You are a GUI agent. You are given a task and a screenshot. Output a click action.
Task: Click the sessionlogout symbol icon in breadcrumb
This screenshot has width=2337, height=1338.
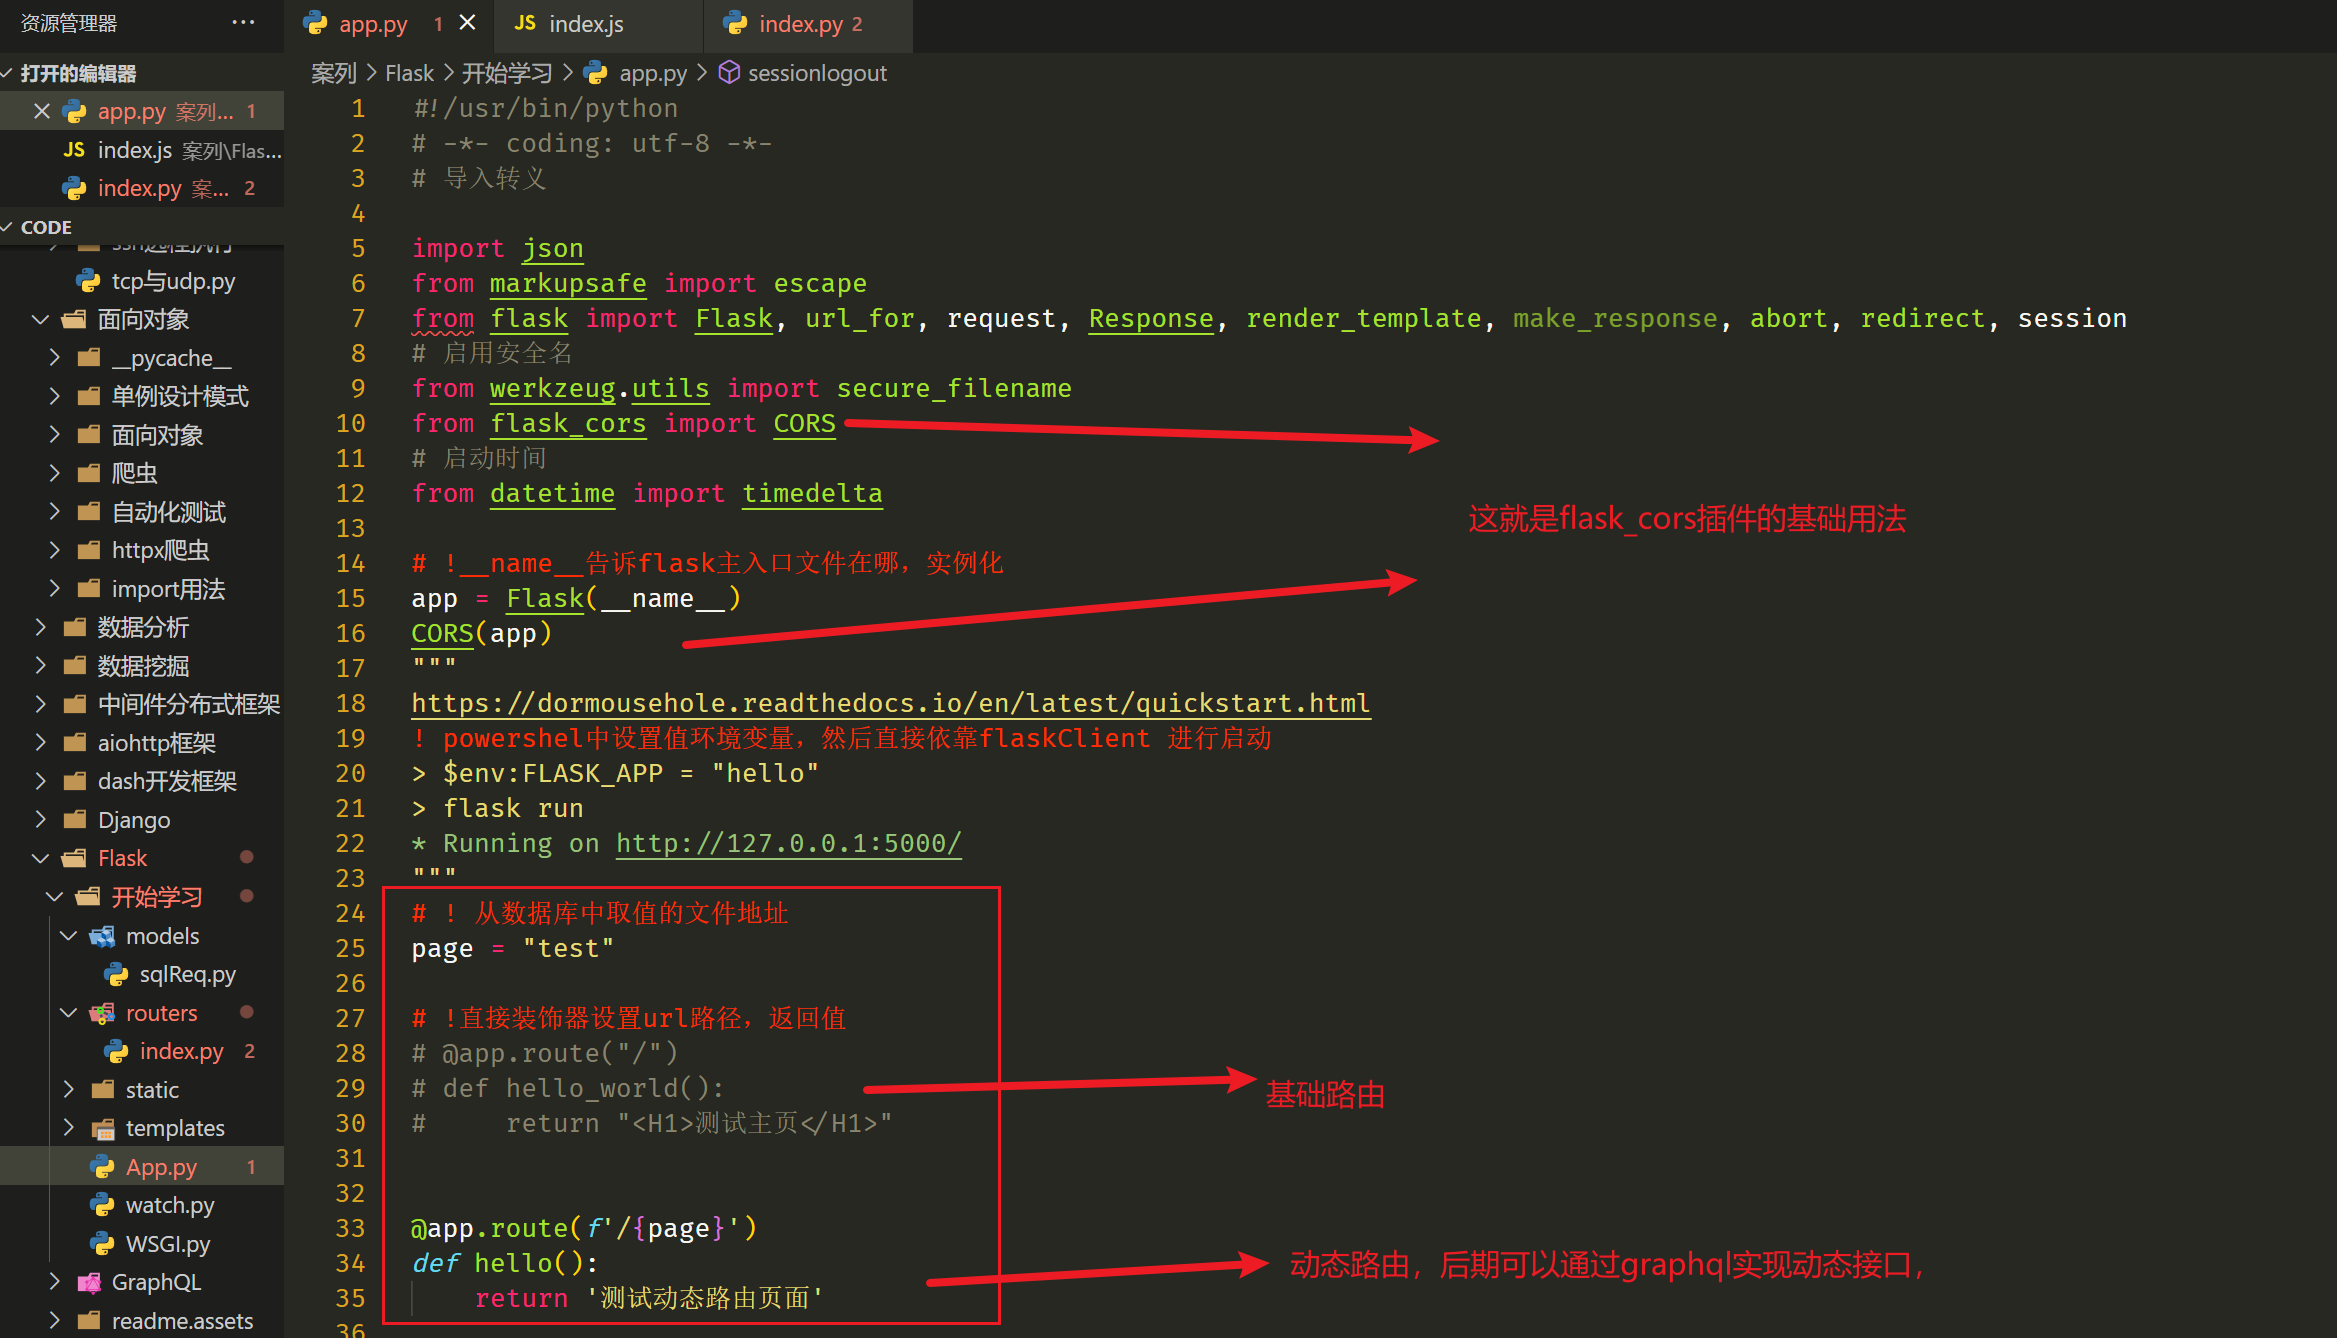point(729,72)
